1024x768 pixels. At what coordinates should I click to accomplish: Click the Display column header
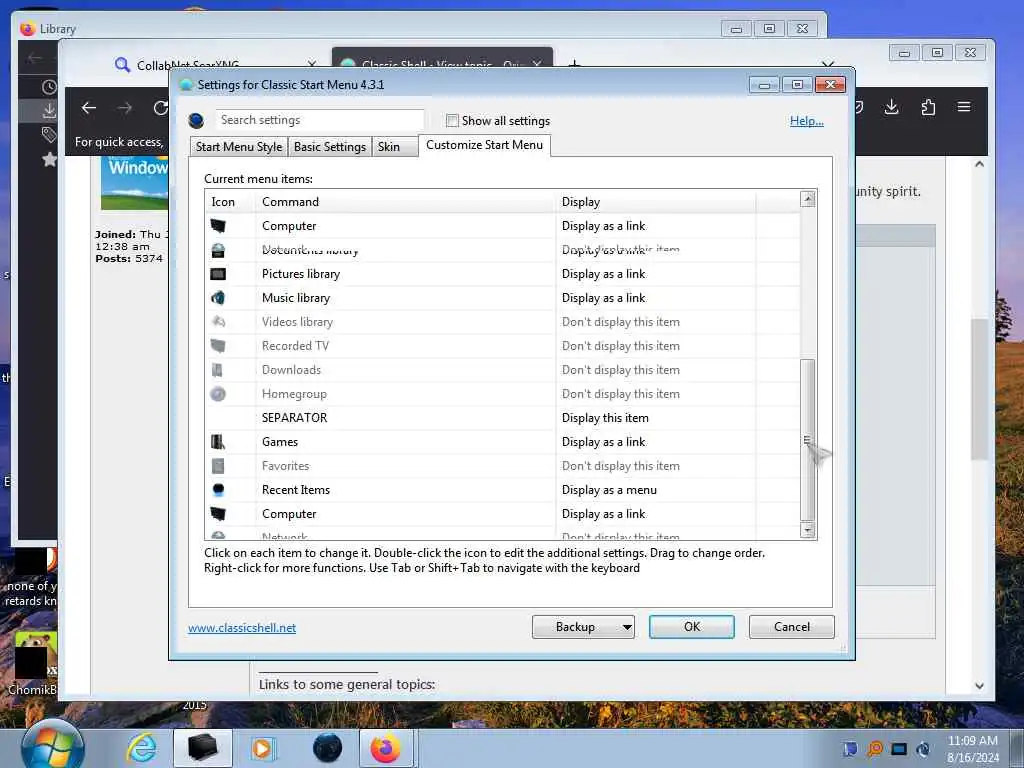tap(655, 202)
